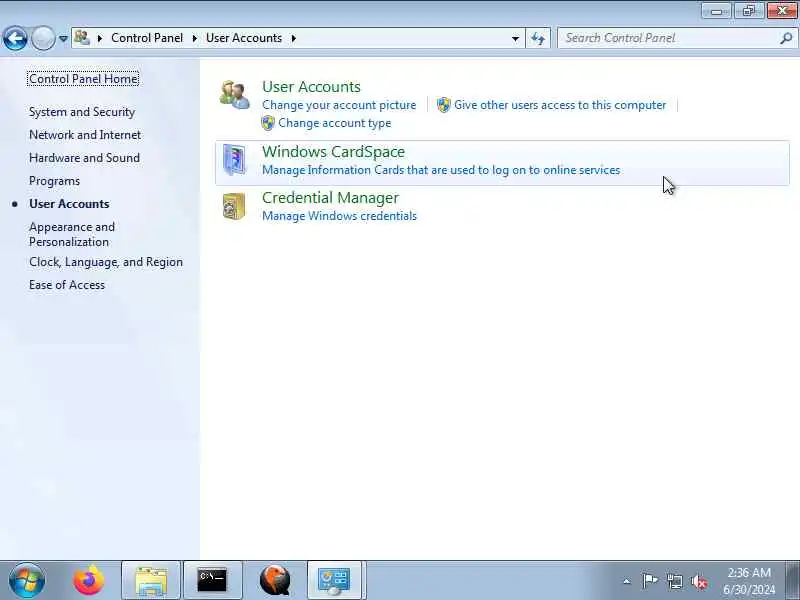Open System and Security category
The height and width of the screenshot is (600, 800).
pos(82,112)
